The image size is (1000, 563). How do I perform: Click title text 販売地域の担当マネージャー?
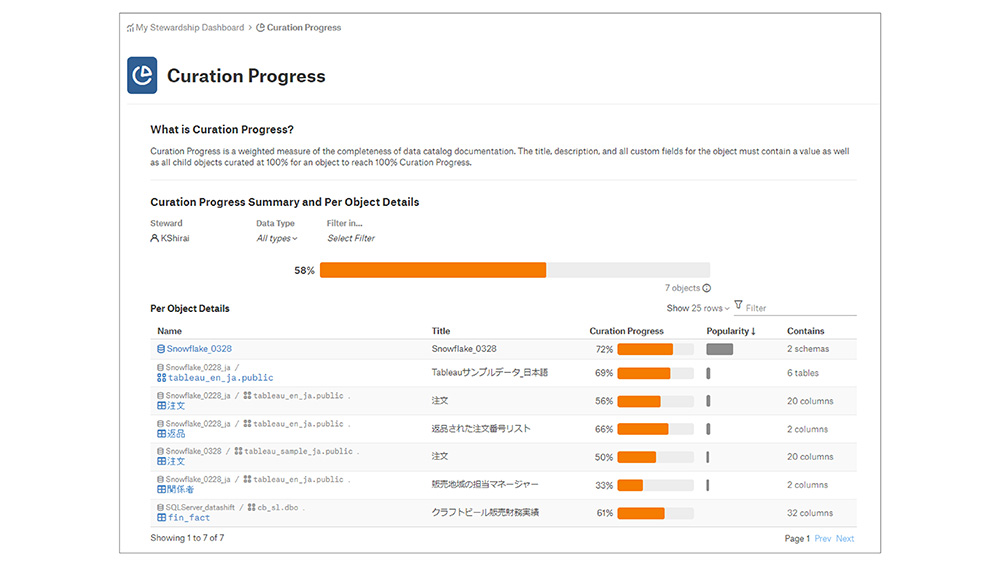click(x=485, y=485)
